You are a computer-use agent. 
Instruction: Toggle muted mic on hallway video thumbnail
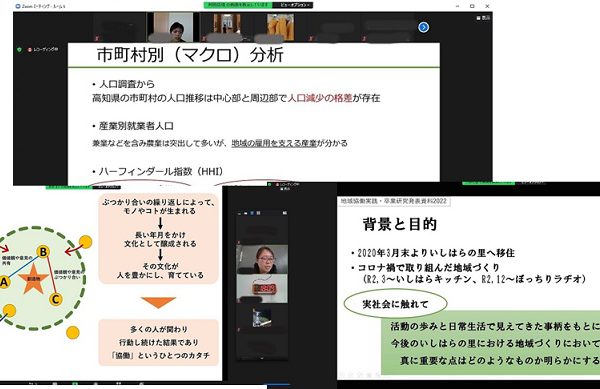204,39
